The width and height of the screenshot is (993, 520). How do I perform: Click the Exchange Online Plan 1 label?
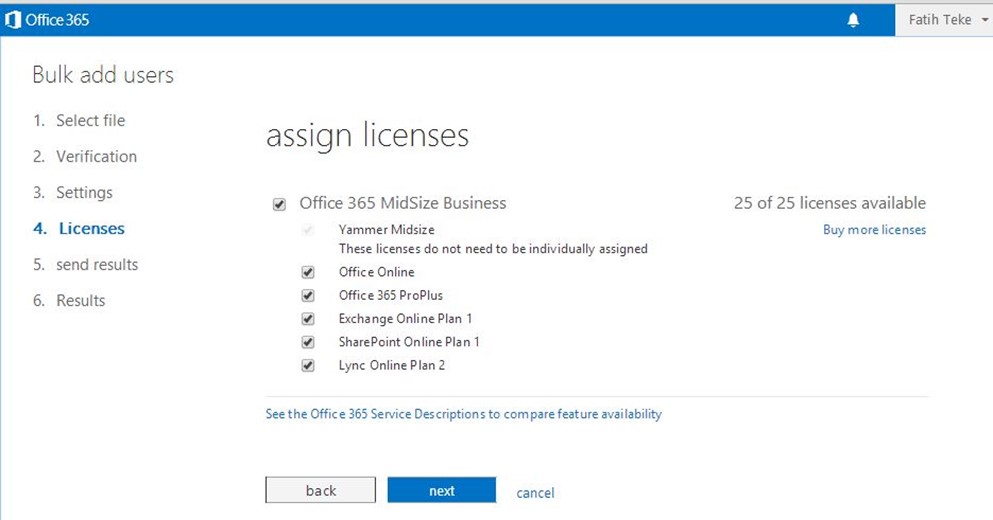(x=405, y=319)
